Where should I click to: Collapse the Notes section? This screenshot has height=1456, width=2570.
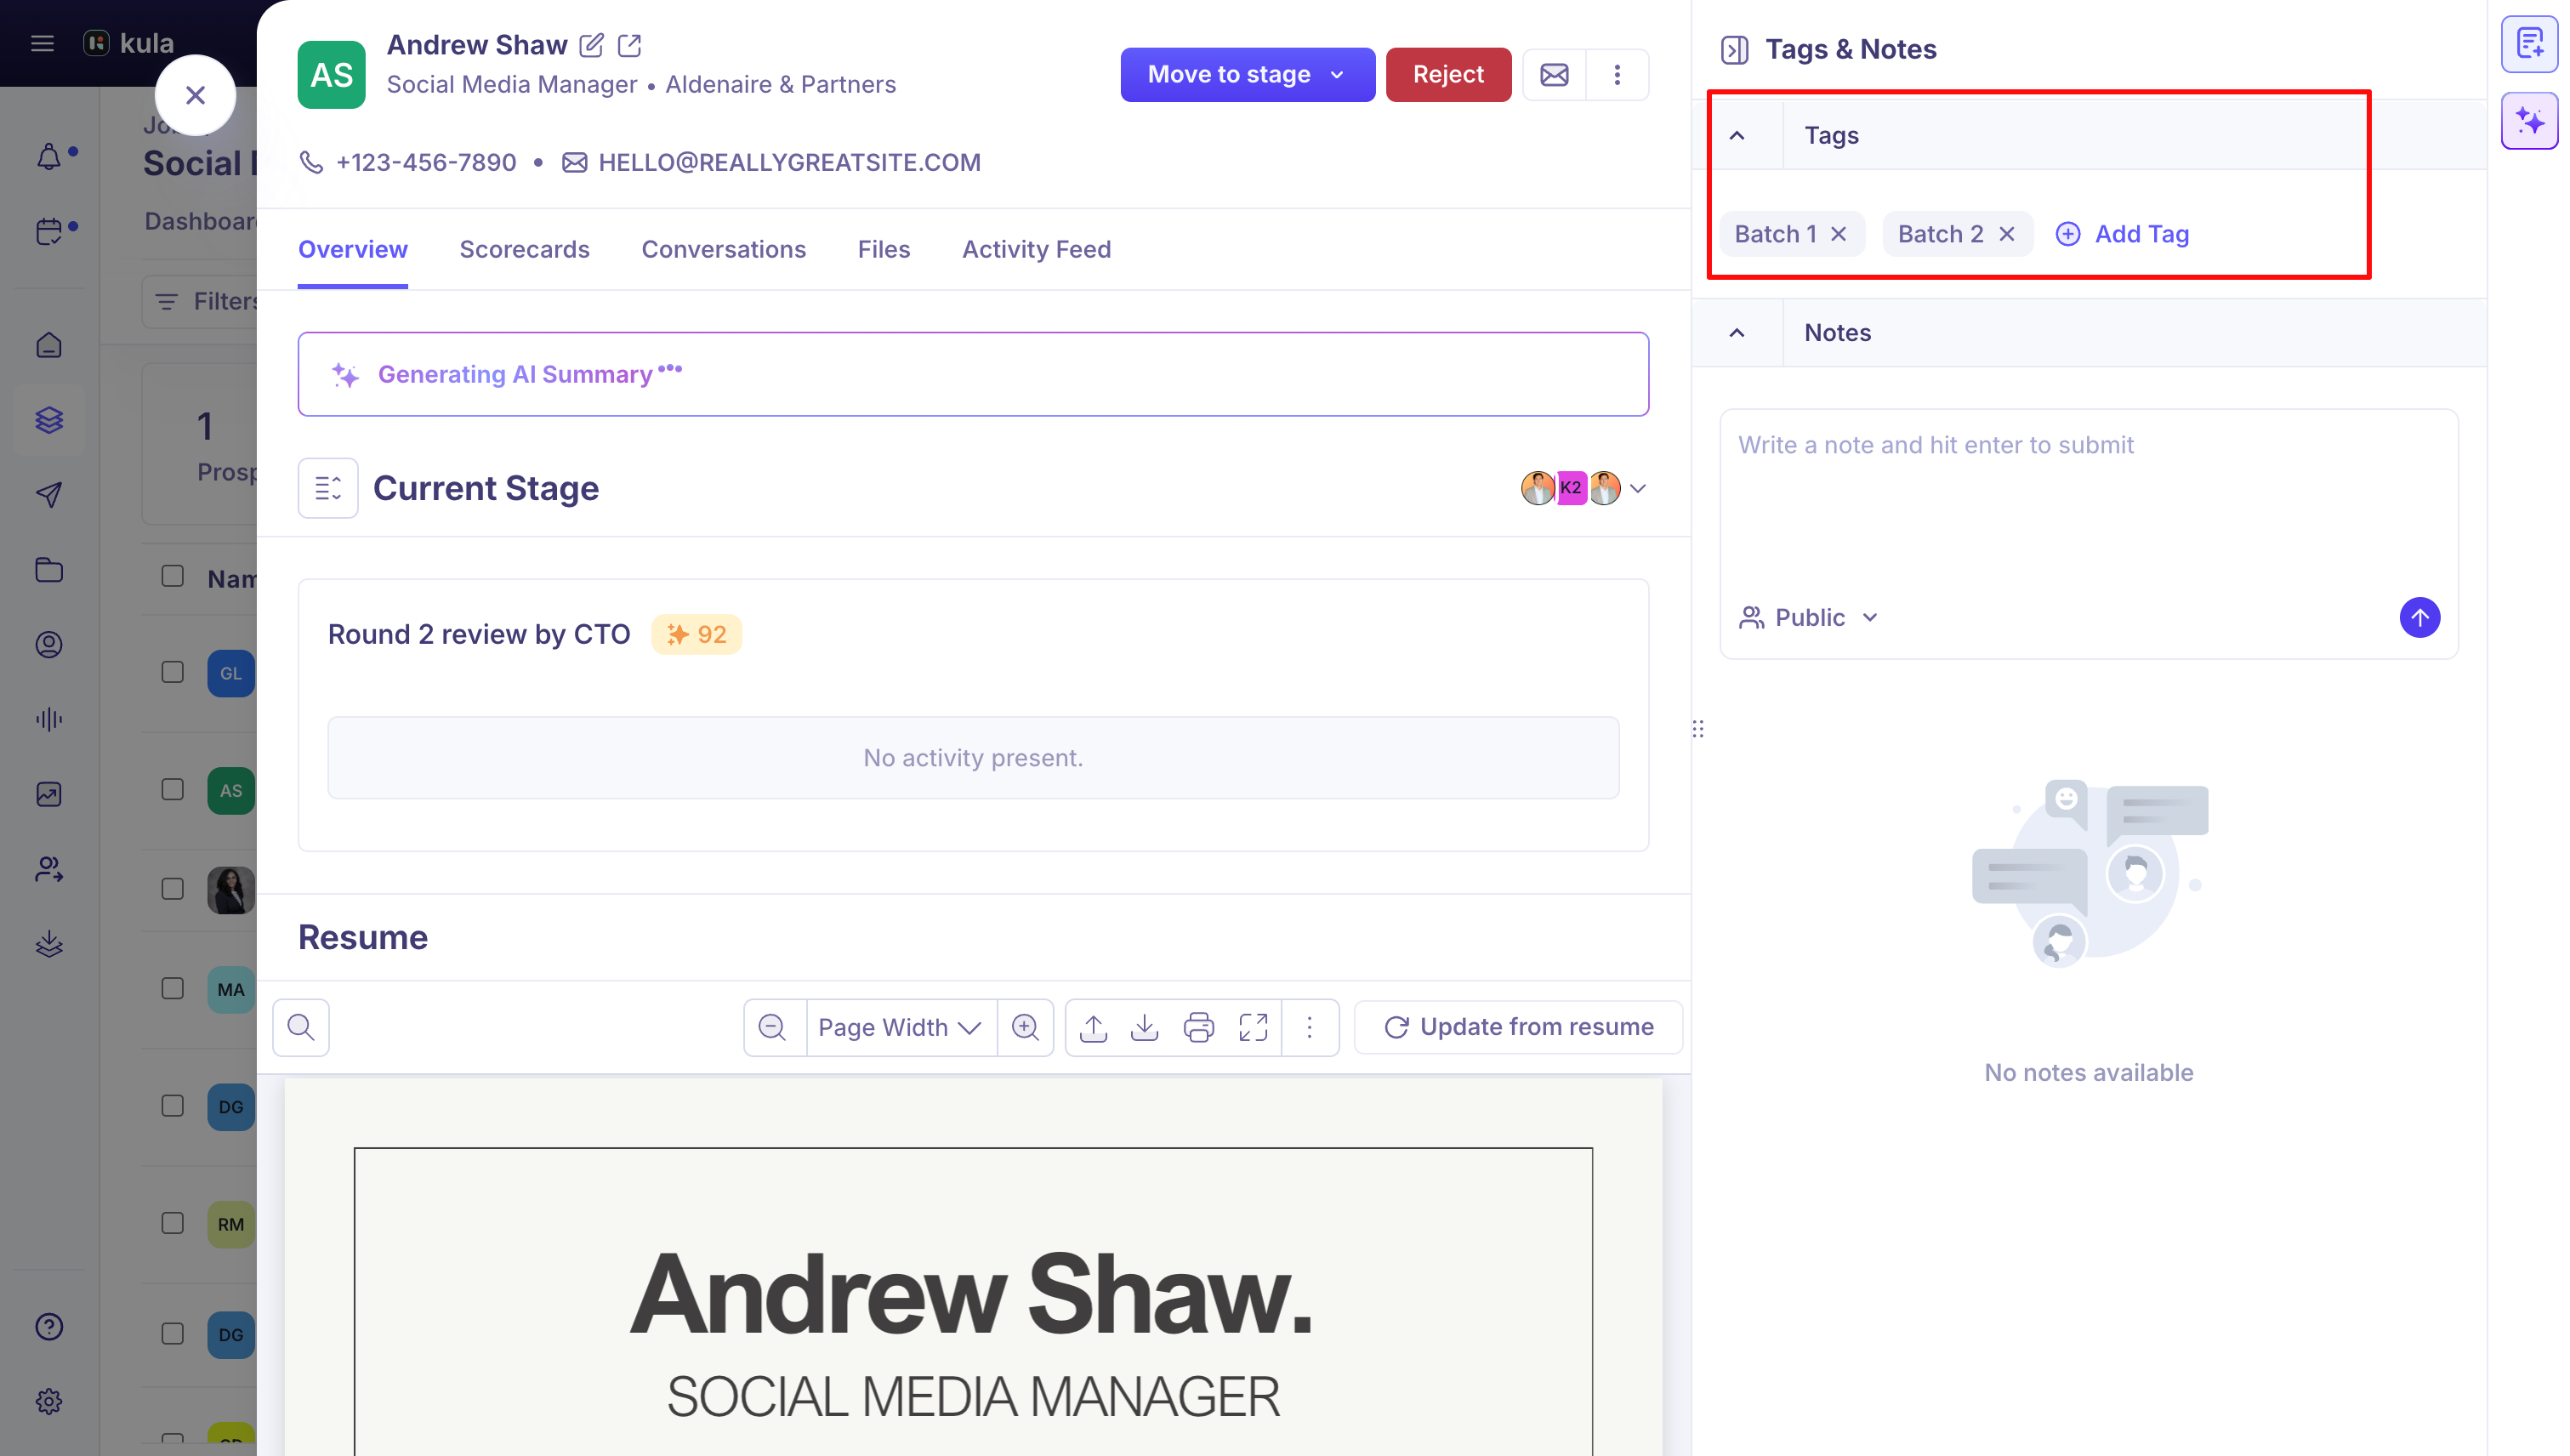point(1737,333)
